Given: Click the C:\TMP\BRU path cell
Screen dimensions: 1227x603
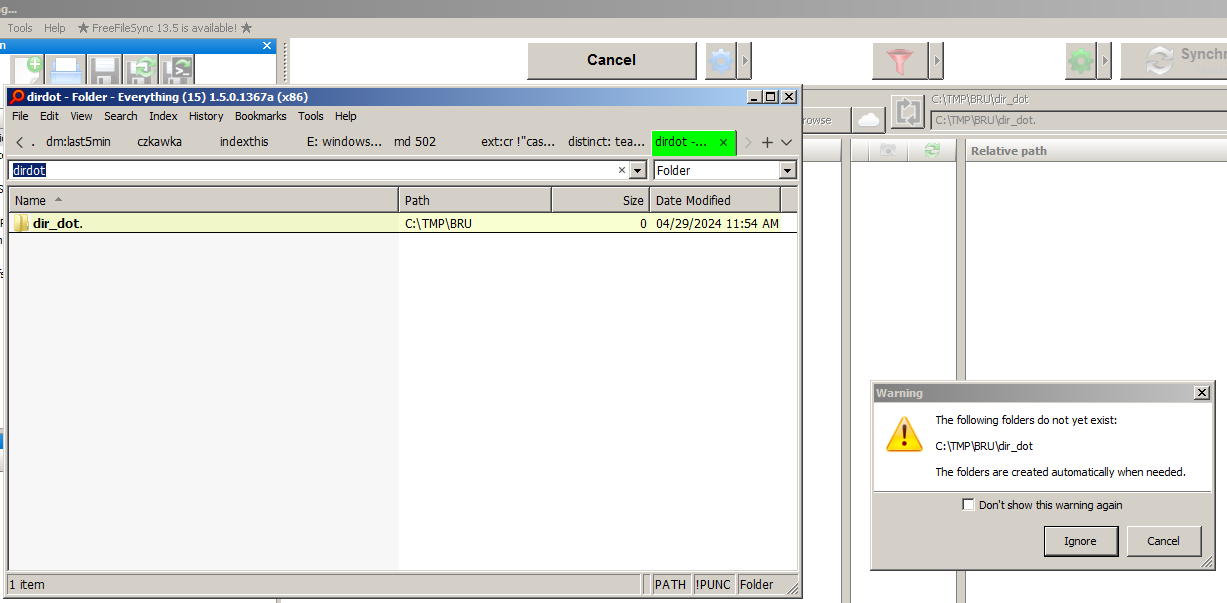Looking at the screenshot, I should tap(438, 224).
